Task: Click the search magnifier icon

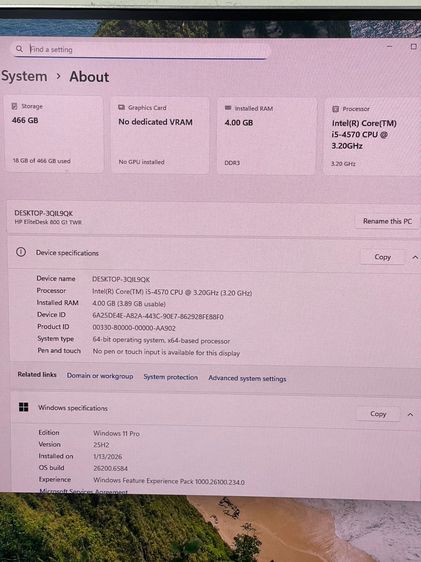Action: [x=19, y=49]
